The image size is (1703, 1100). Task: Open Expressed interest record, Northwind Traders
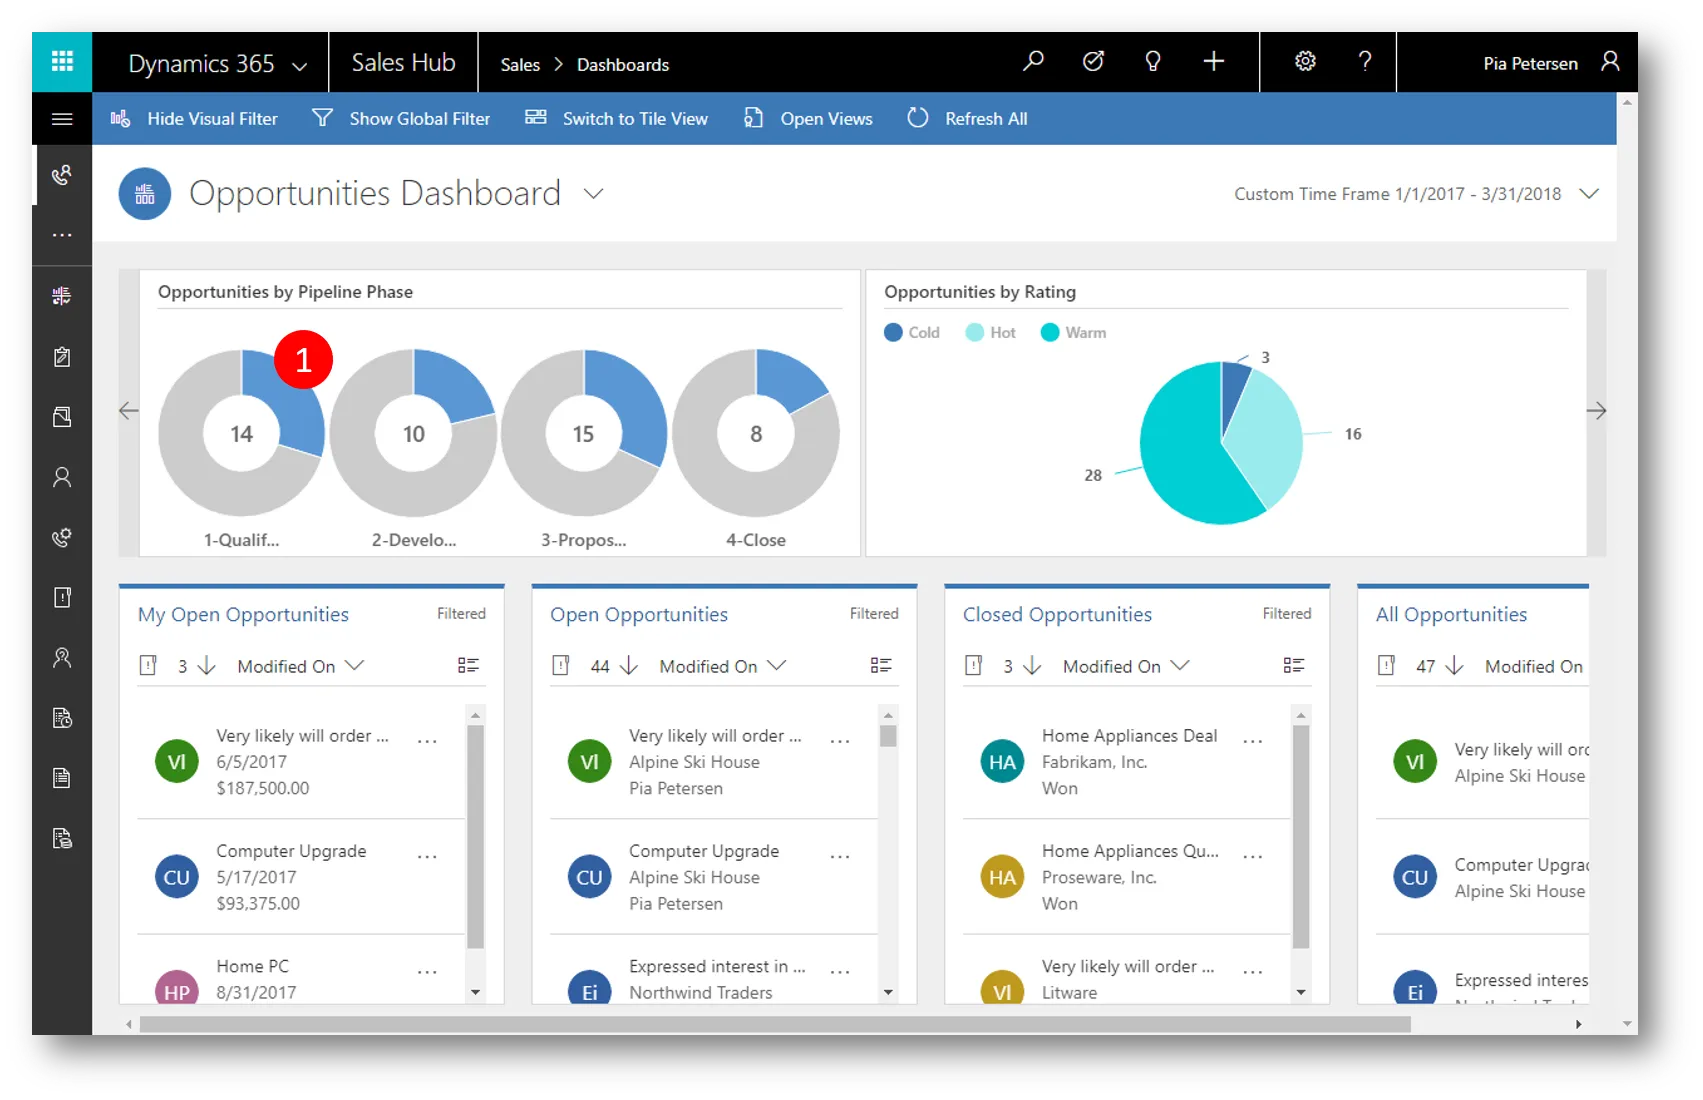pos(714,978)
